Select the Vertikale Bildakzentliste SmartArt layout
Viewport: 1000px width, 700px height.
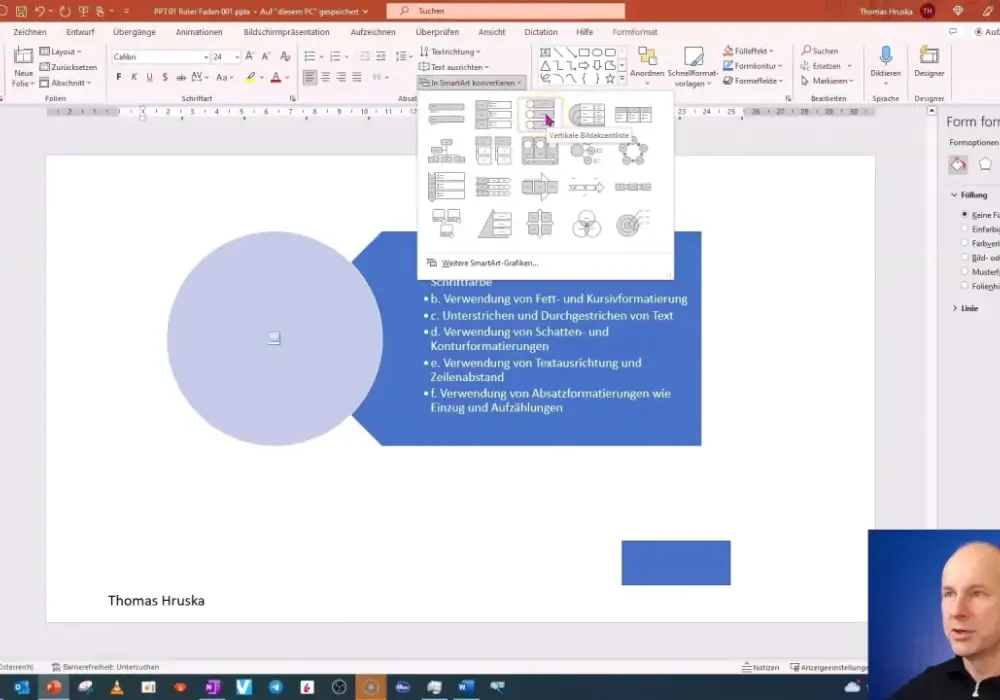[540, 115]
